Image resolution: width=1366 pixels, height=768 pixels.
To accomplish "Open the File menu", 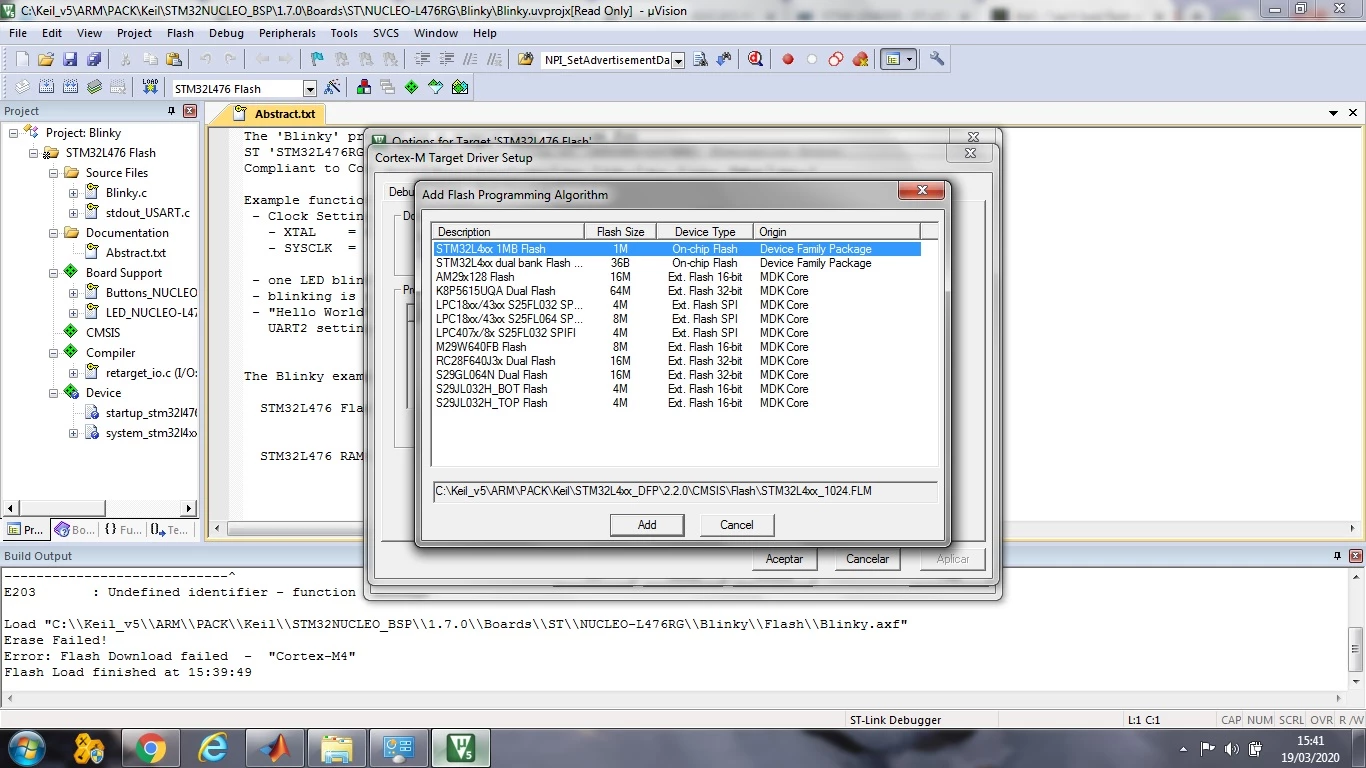I will 18,33.
